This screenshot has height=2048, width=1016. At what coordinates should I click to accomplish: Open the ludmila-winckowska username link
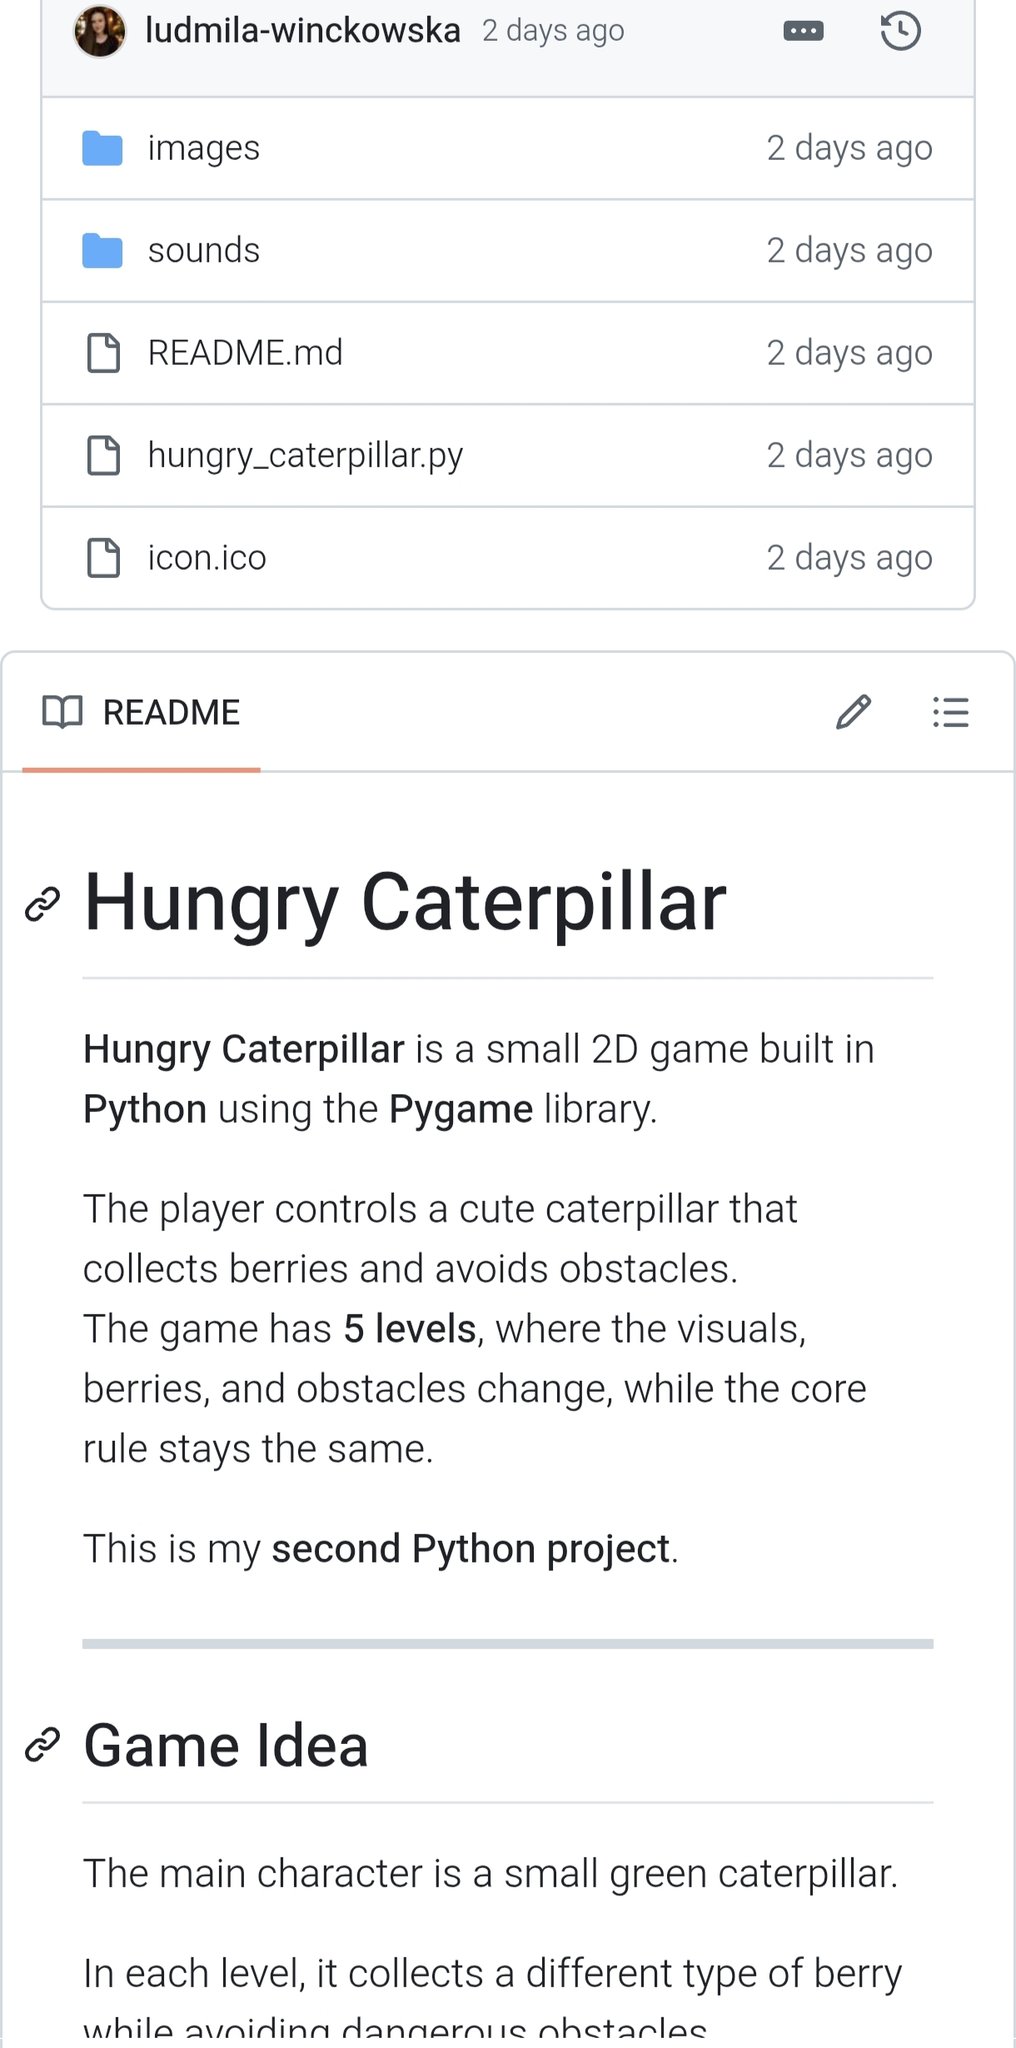click(303, 31)
